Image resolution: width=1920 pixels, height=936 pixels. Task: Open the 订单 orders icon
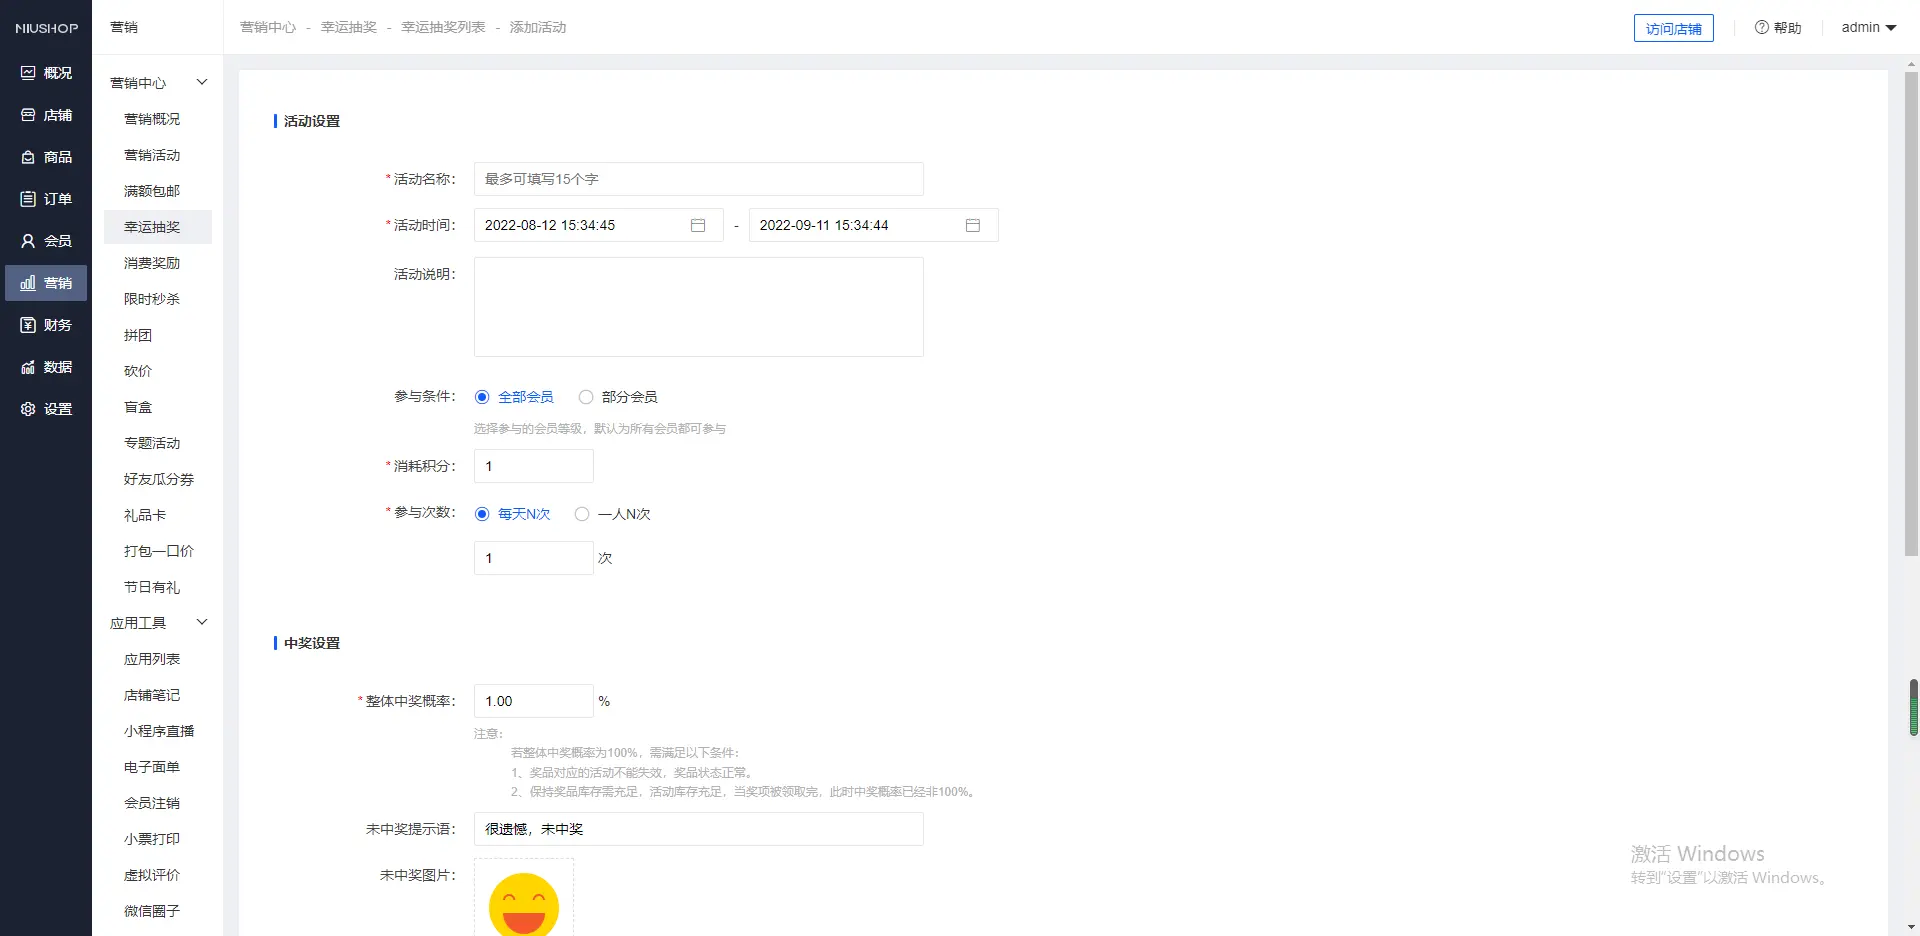tap(28, 199)
